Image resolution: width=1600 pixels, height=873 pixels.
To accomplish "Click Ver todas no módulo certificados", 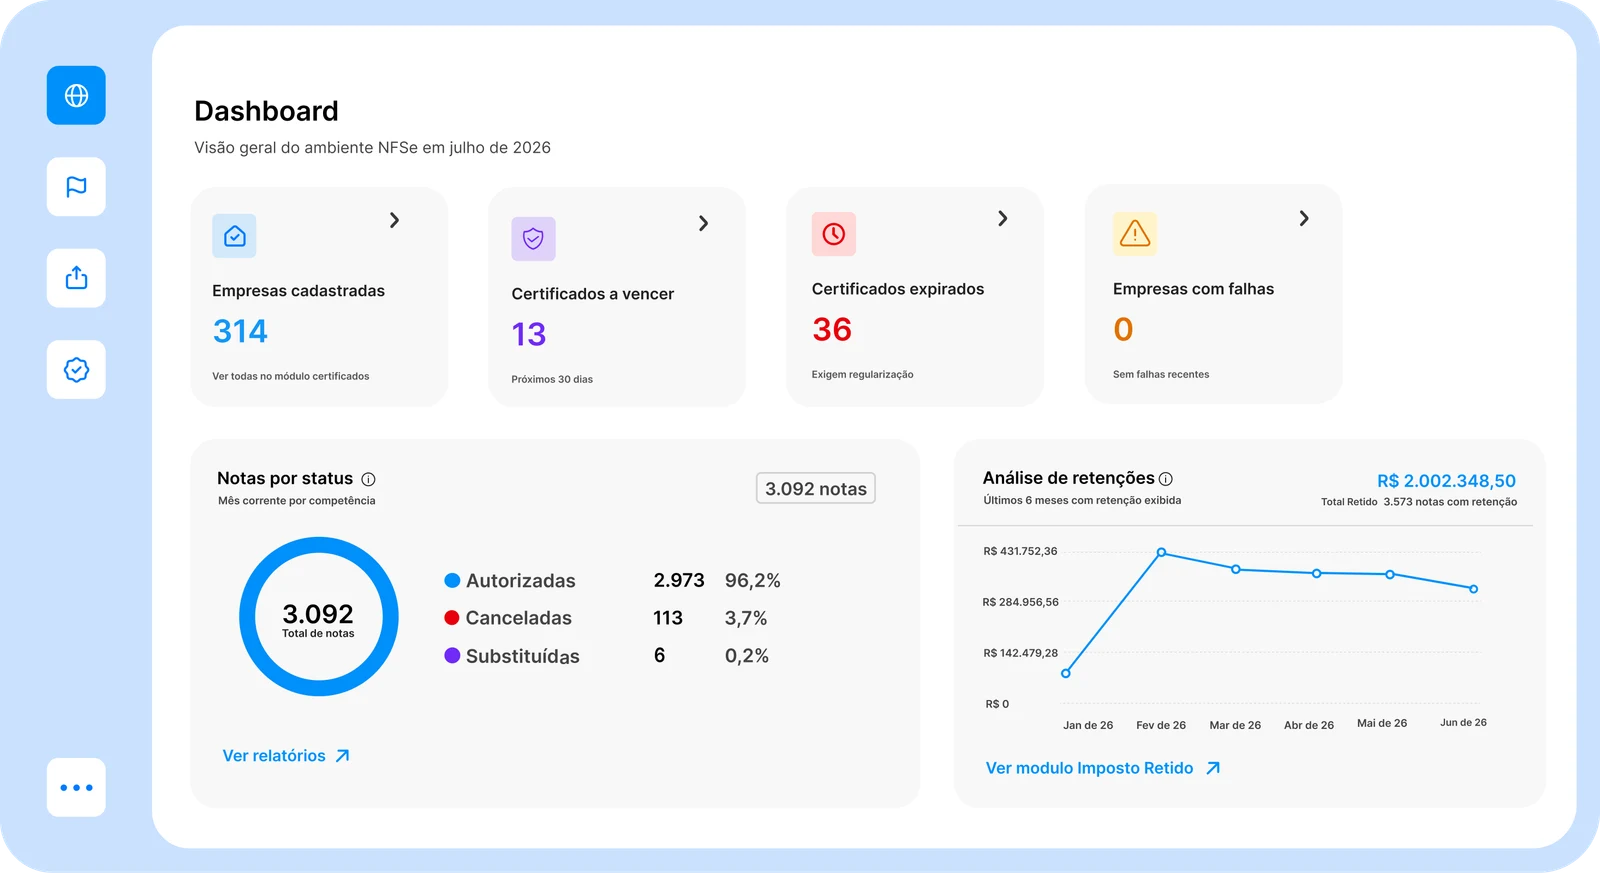I will (x=291, y=376).
